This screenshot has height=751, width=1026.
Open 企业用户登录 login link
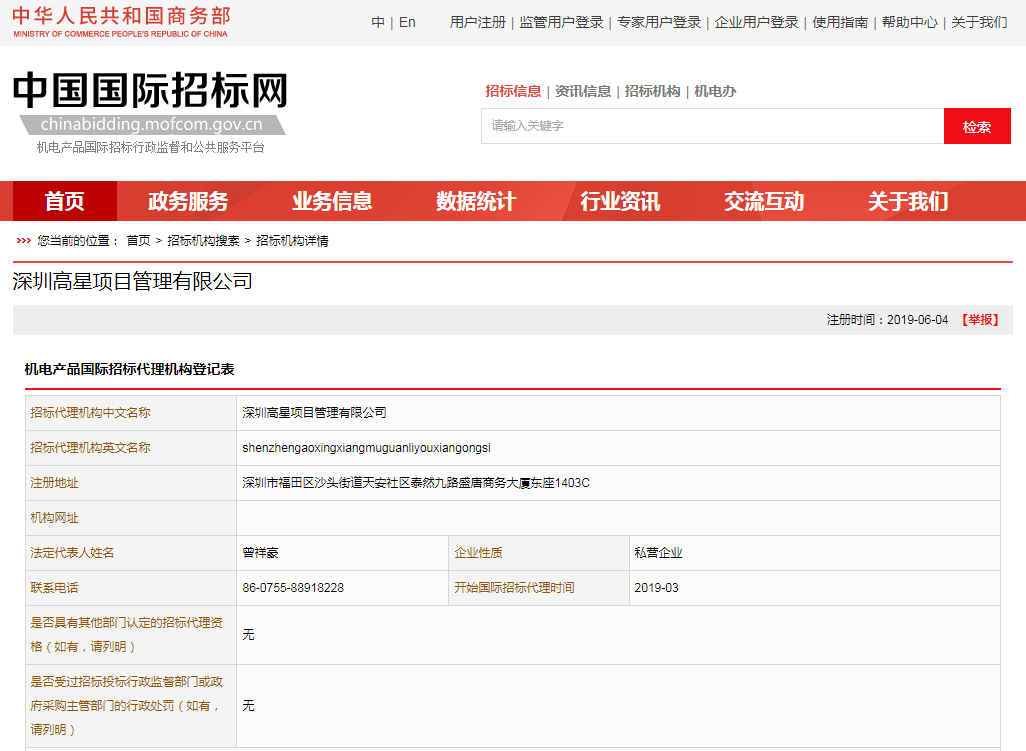coord(756,22)
